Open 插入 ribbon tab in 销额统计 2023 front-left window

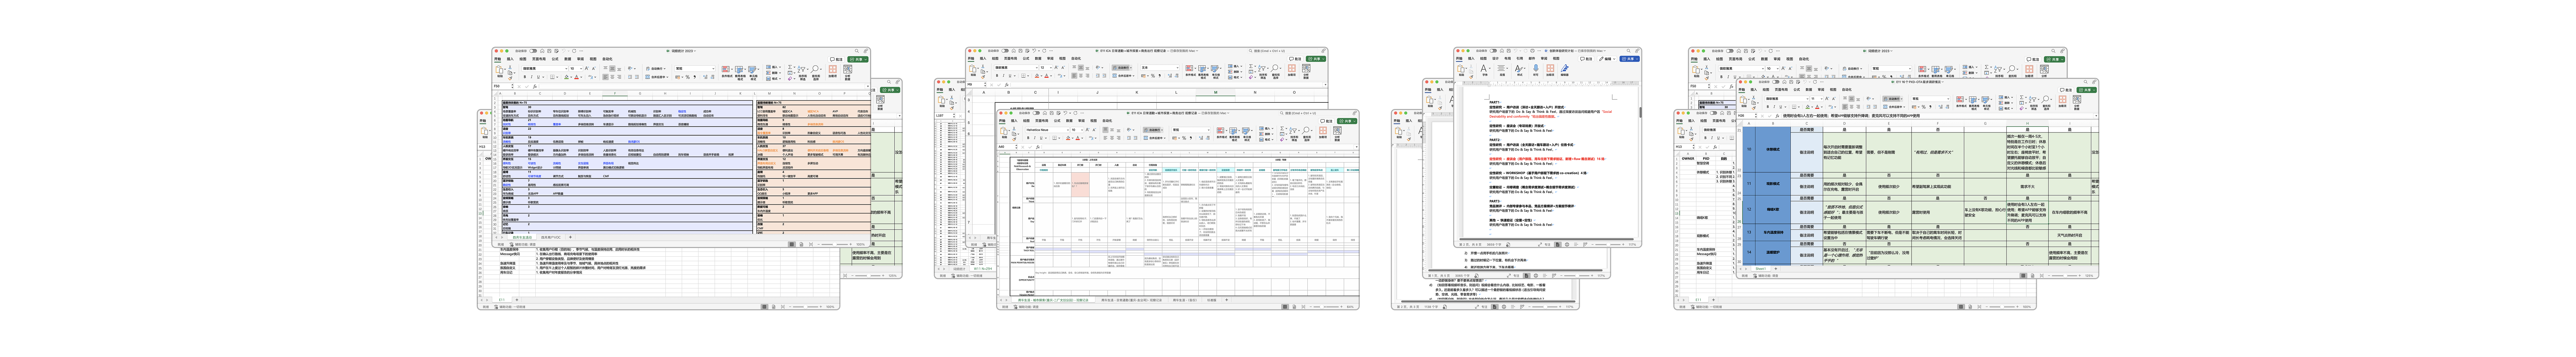coord(510,59)
